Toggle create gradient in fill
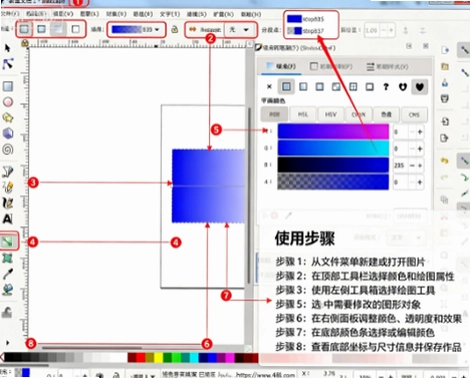Screen dimensions: 470x378 [x=58, y=29]
